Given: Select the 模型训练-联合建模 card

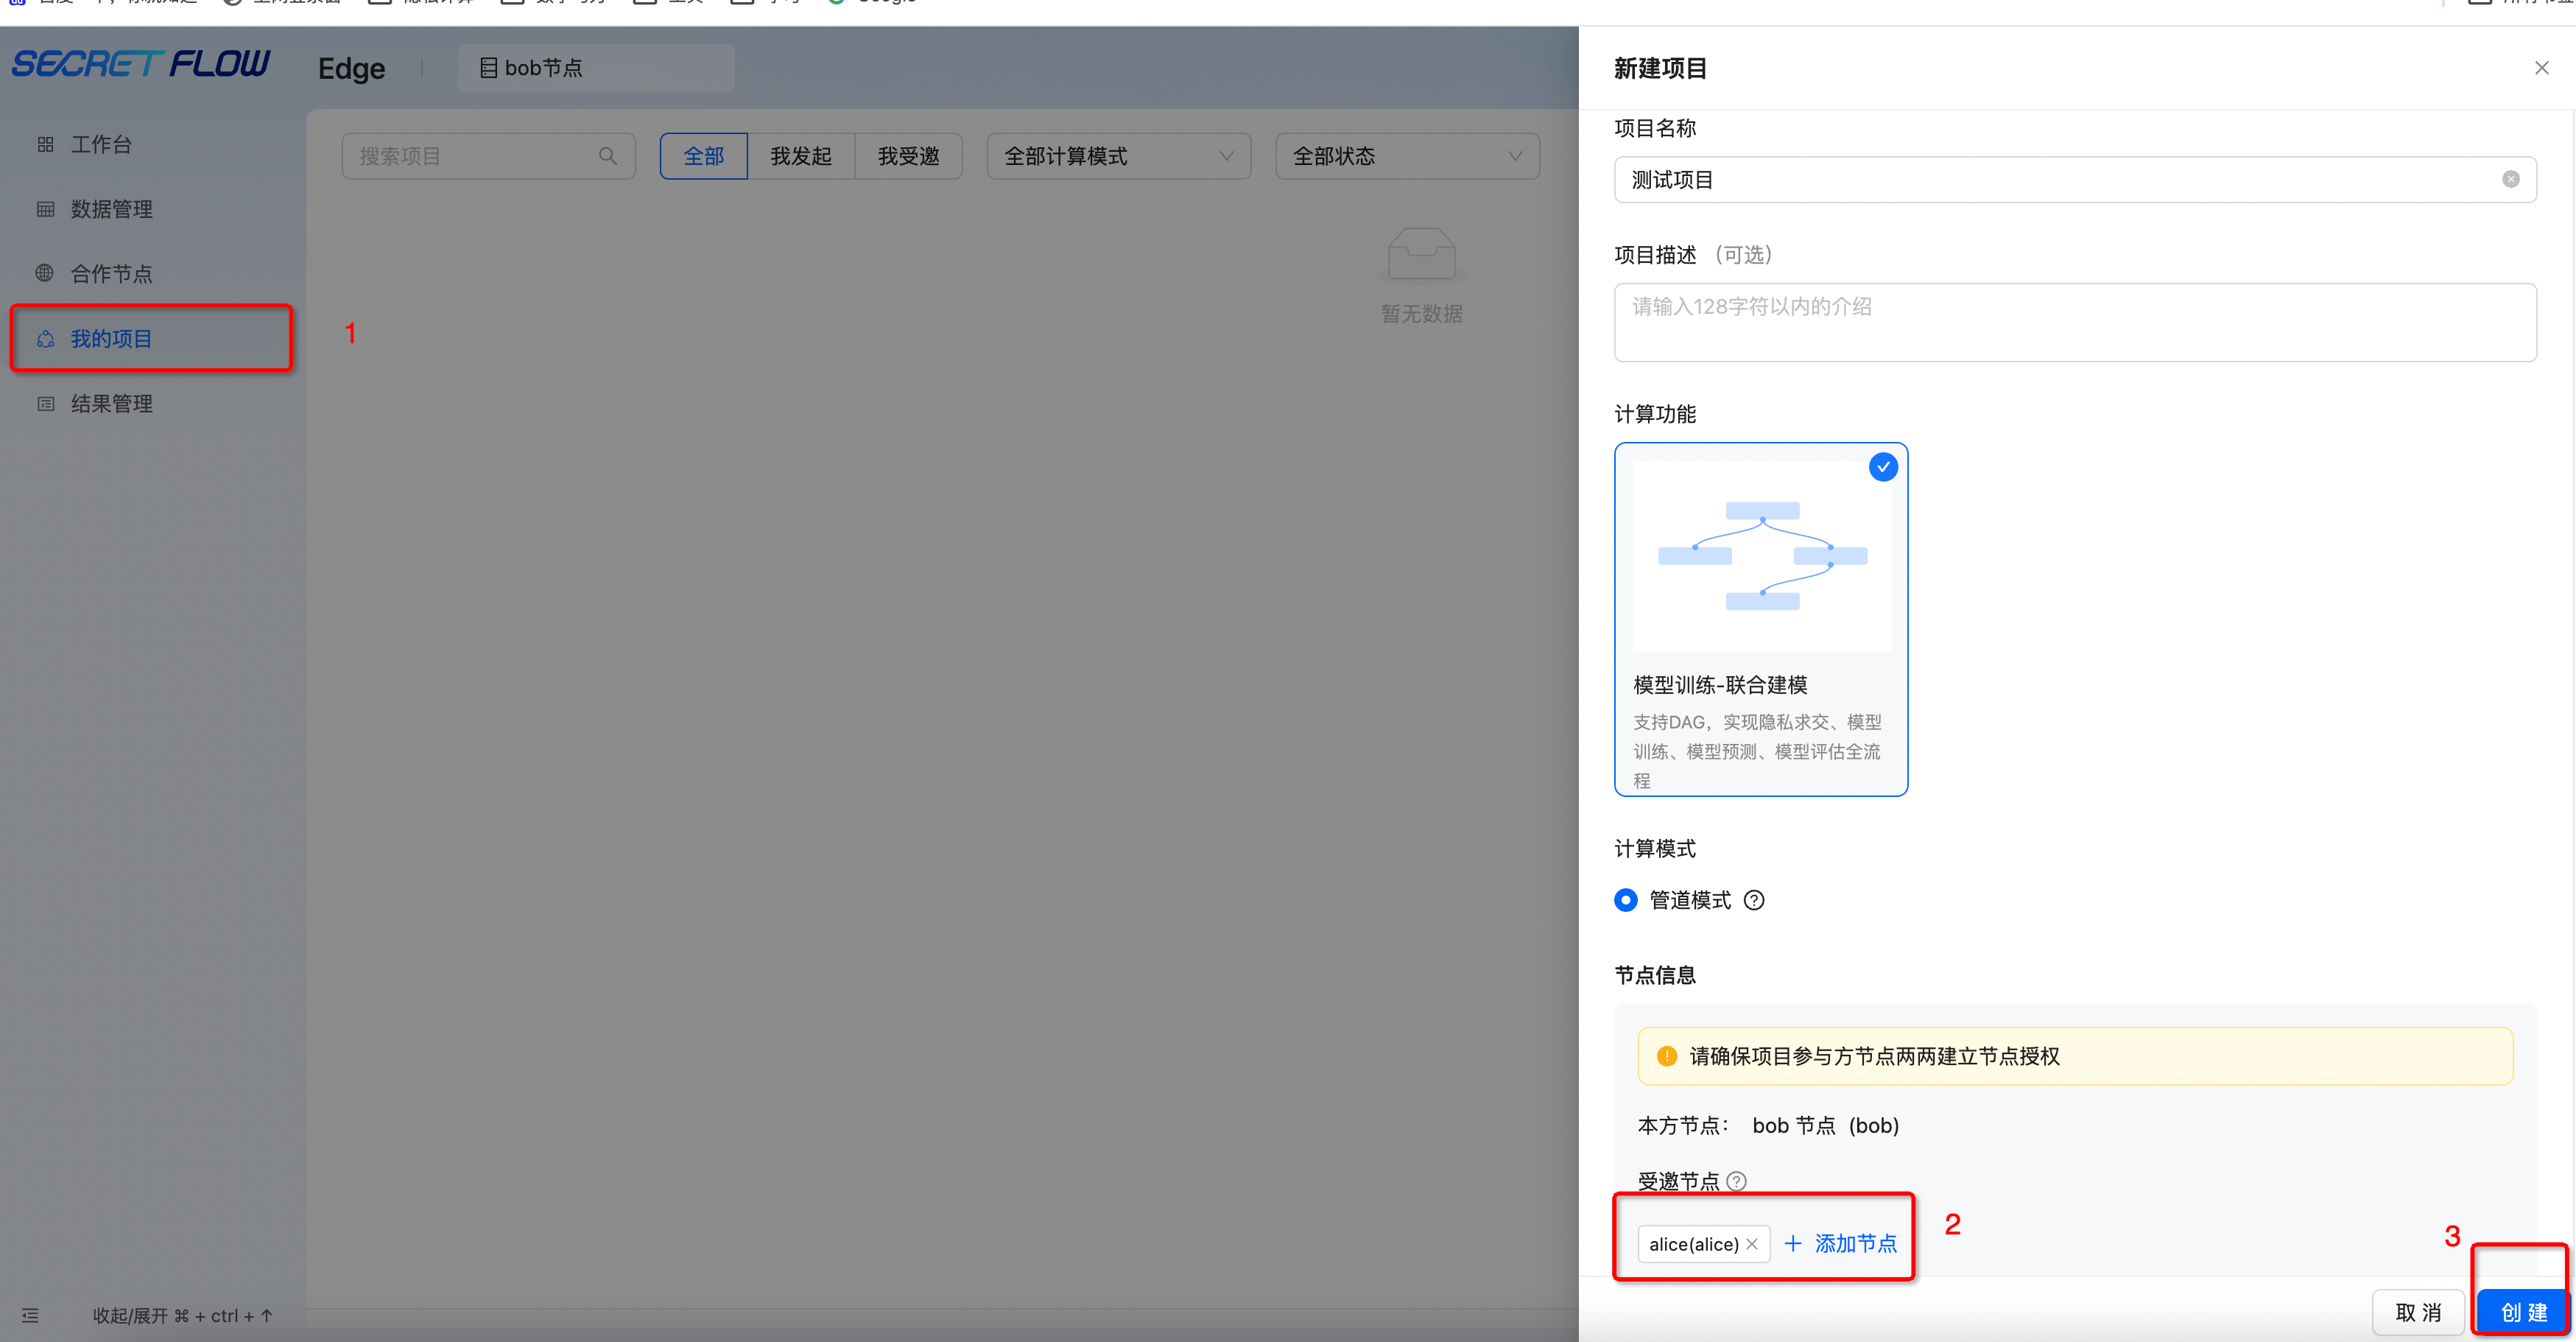Looking at the screenshot, I should 1760,620.
